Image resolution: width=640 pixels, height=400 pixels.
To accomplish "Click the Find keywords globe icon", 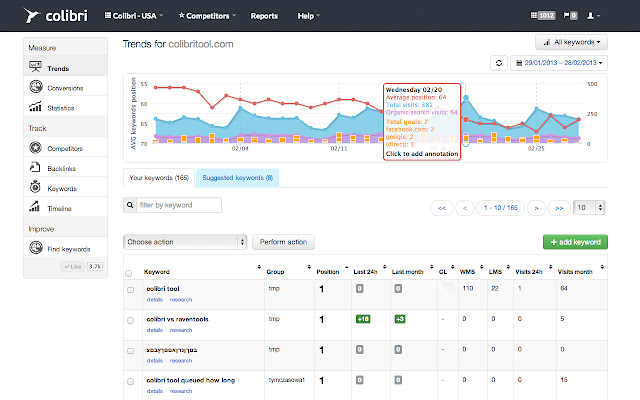I will point(36,247).
